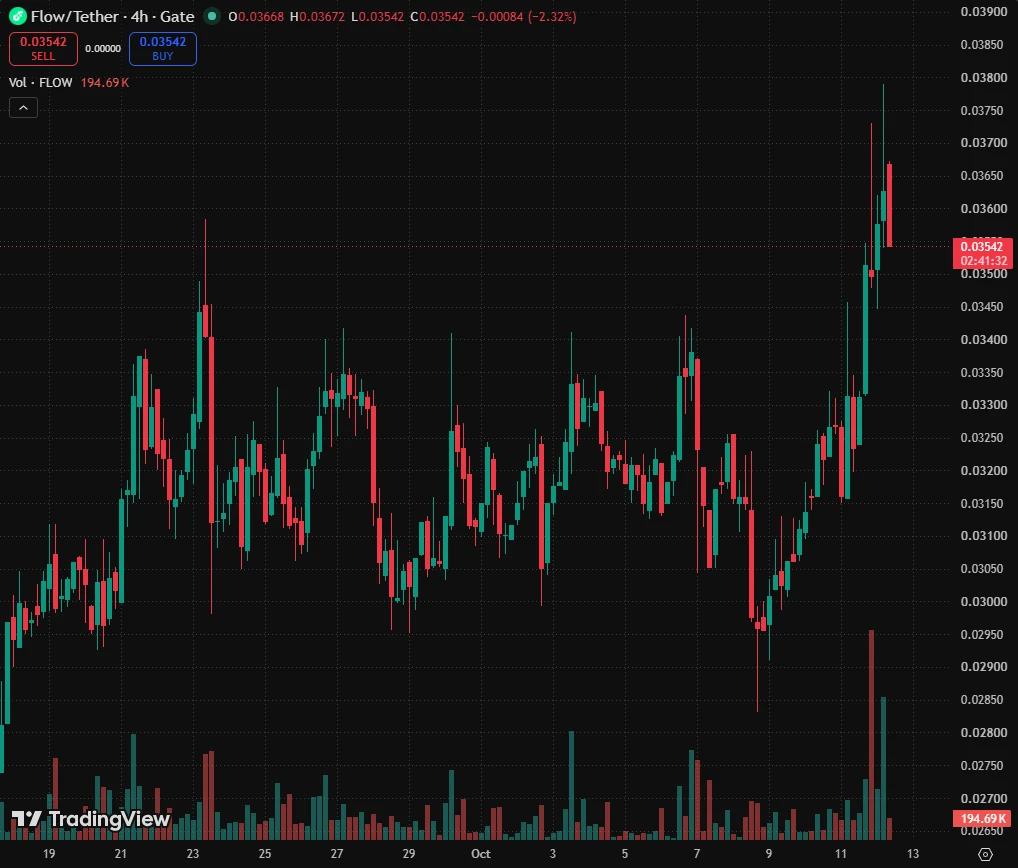Click the 0.03600 price axis label
The height and width of the screenshot is (868, 1018).
[984, 208]
